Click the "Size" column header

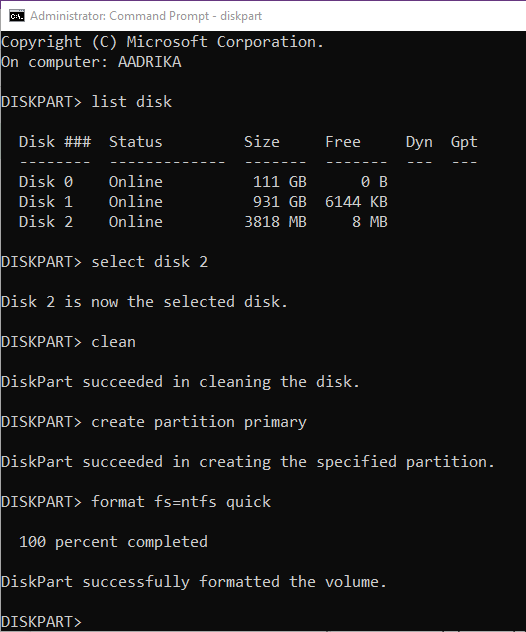point(262,142)
